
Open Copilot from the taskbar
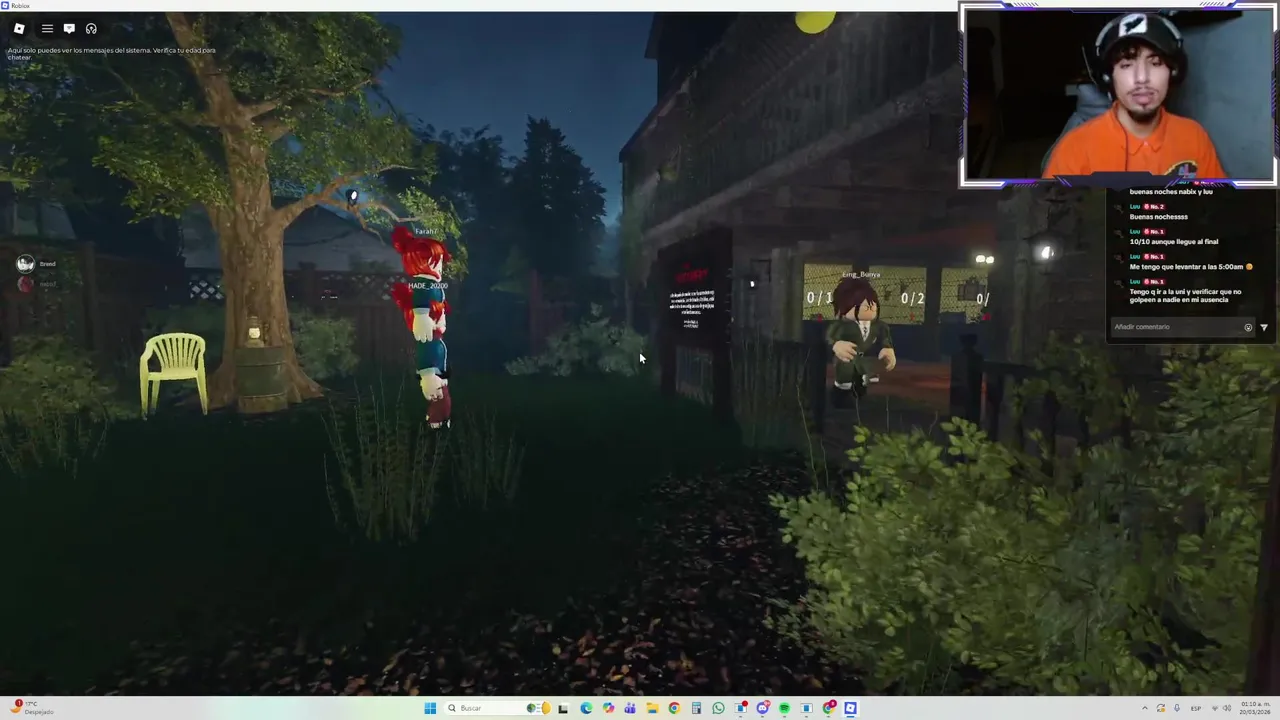coord(608,708)
